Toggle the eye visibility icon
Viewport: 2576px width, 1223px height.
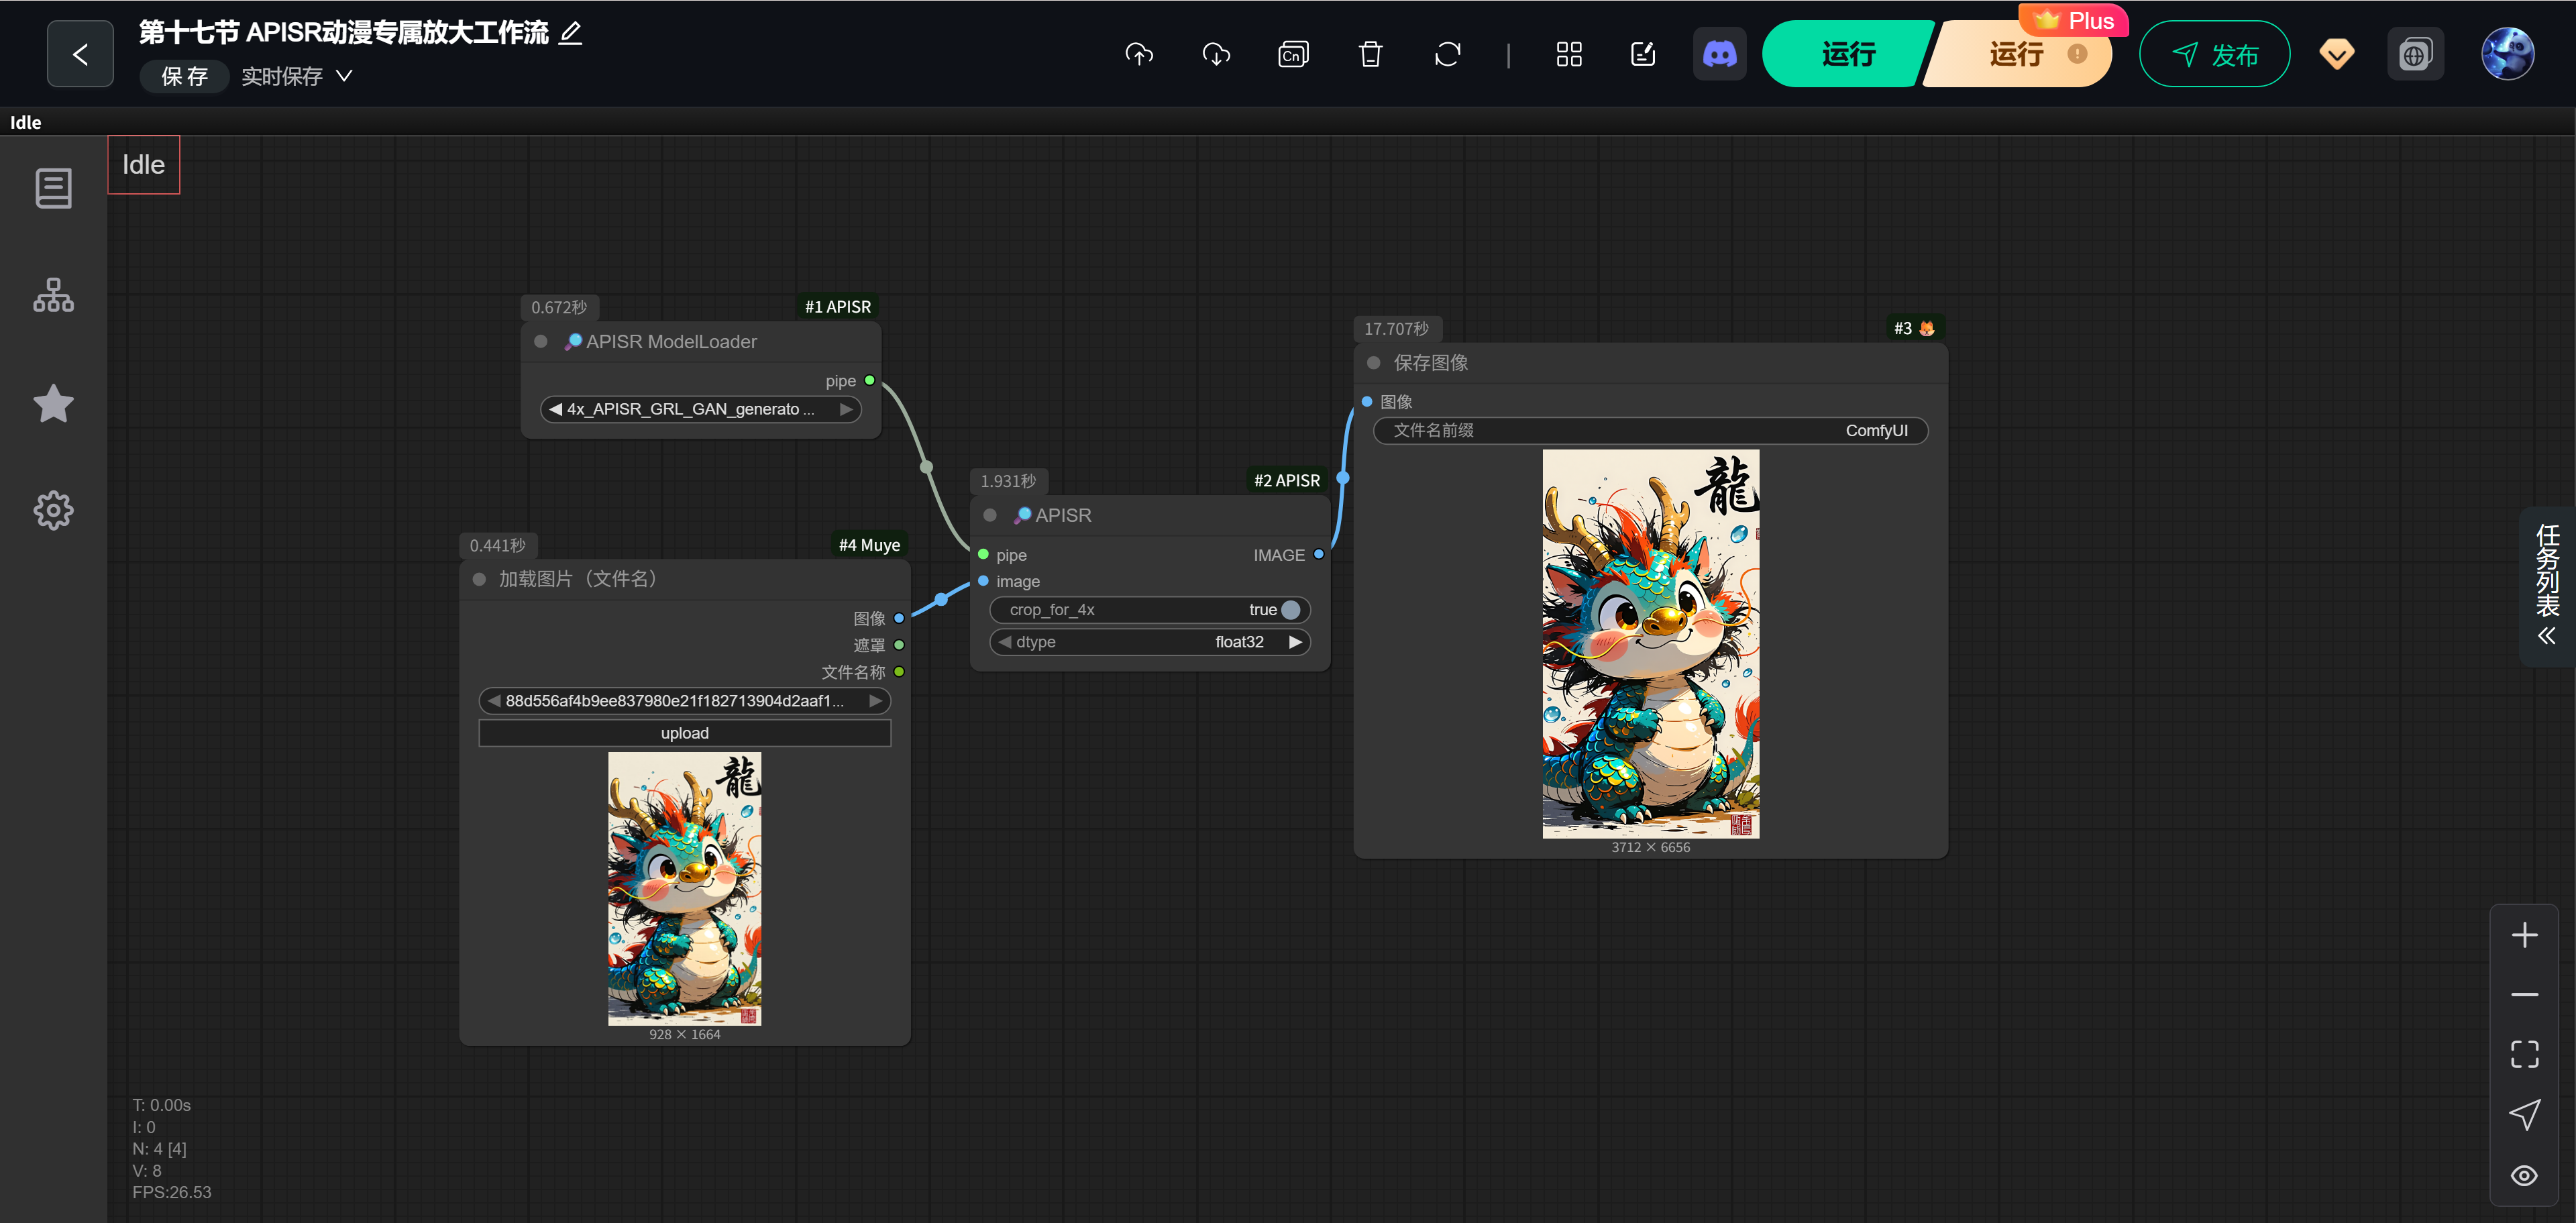point(2523,1175)
